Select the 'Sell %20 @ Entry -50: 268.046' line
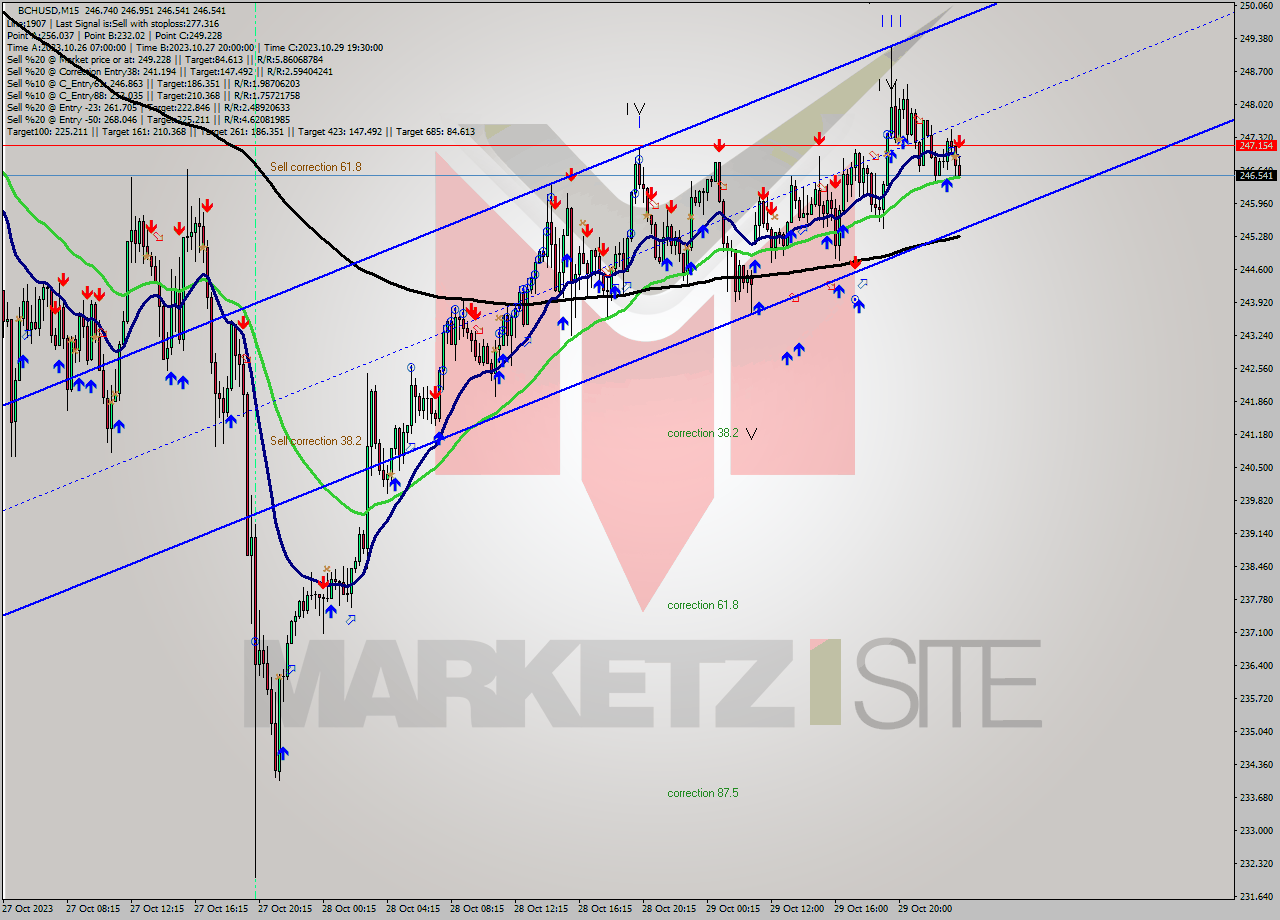The image size is (1280, 920). click(148, 119)
